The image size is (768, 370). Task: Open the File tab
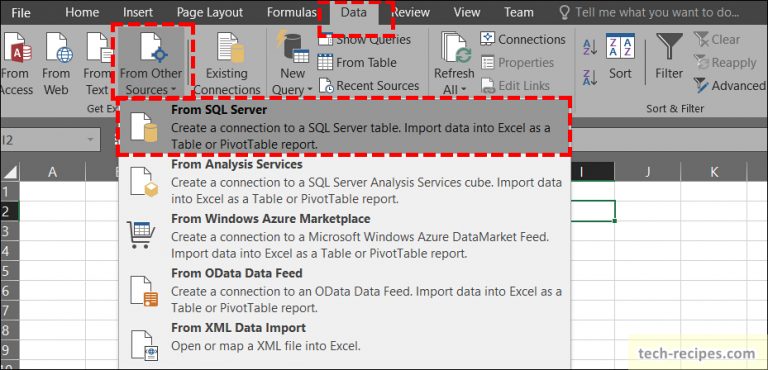(20, 12)
